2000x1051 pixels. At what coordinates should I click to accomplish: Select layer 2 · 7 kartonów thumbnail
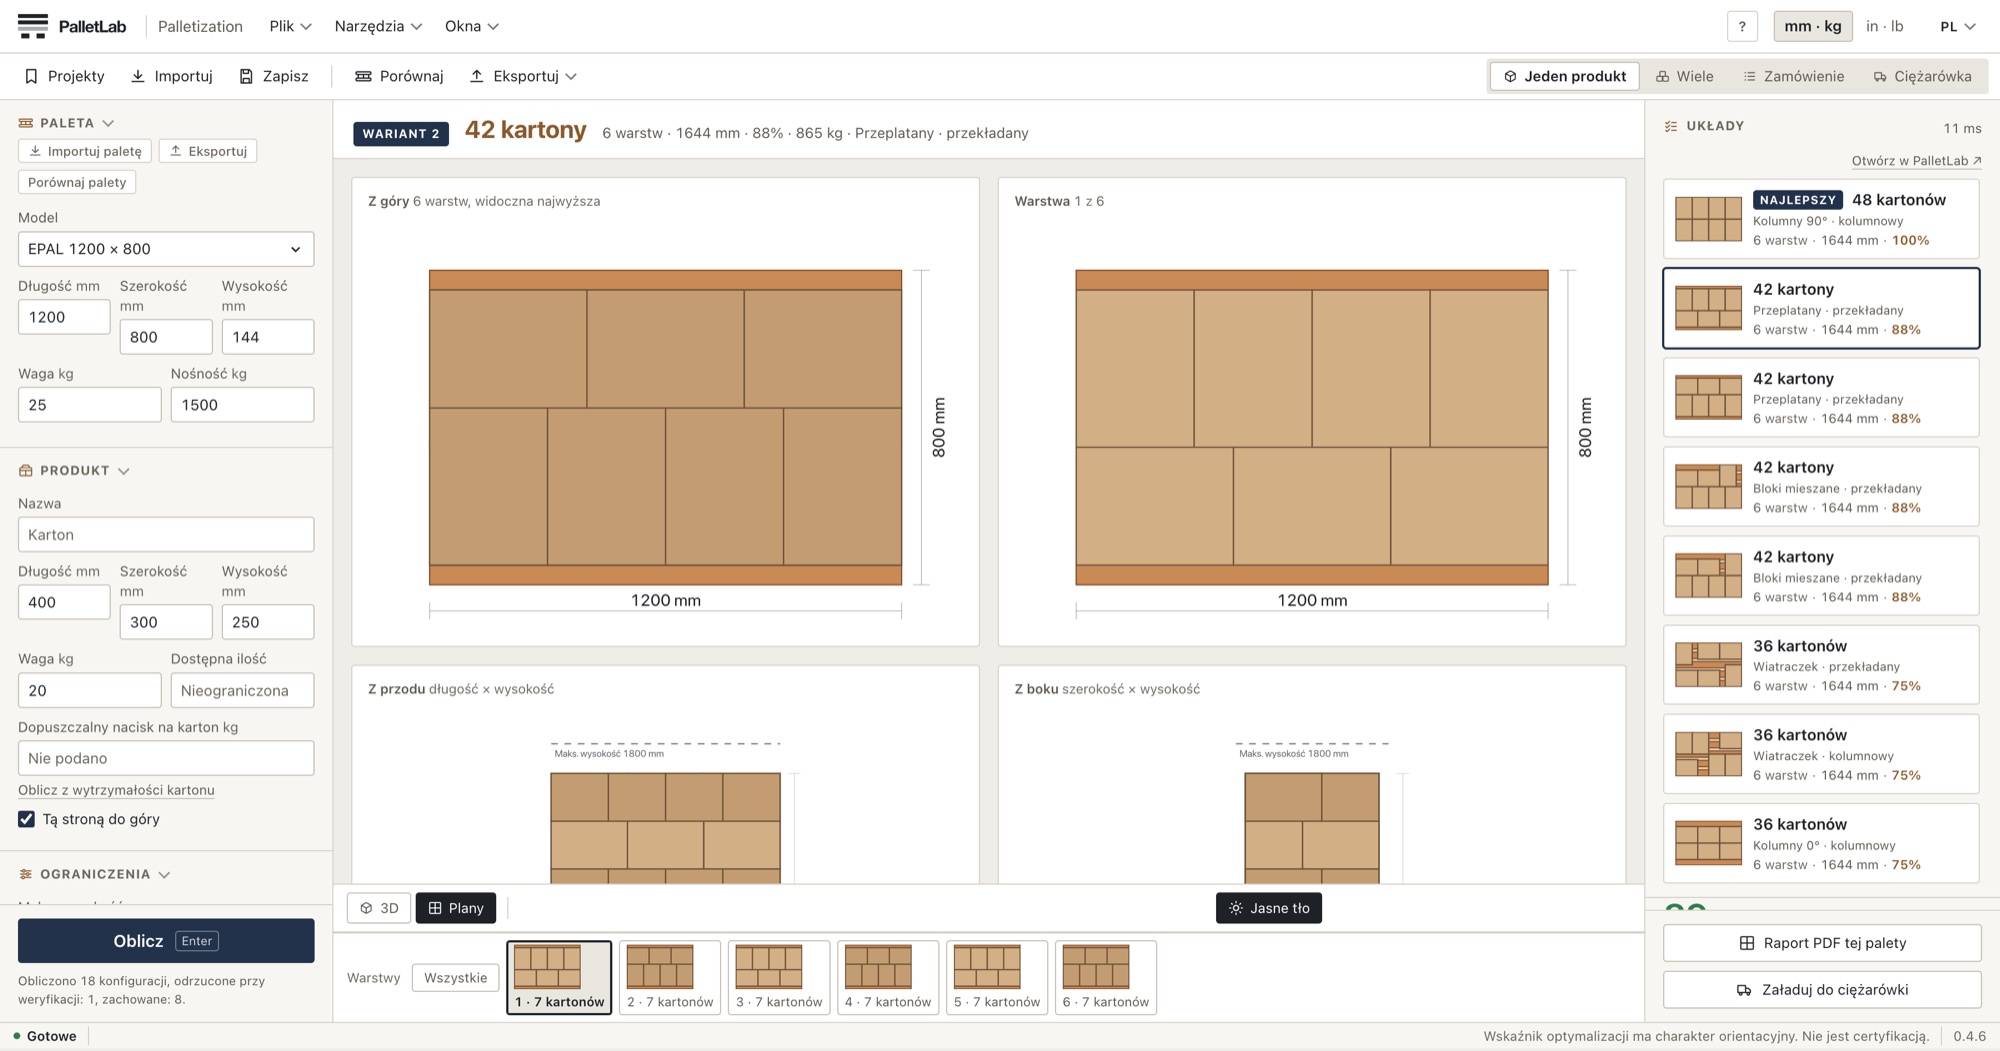670,978
